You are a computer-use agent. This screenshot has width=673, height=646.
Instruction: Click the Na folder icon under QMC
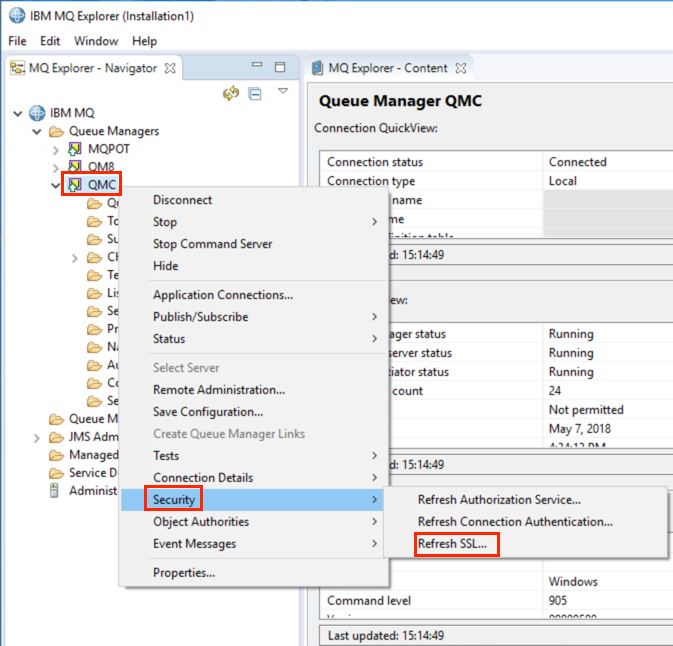click(x=94, y=347)
